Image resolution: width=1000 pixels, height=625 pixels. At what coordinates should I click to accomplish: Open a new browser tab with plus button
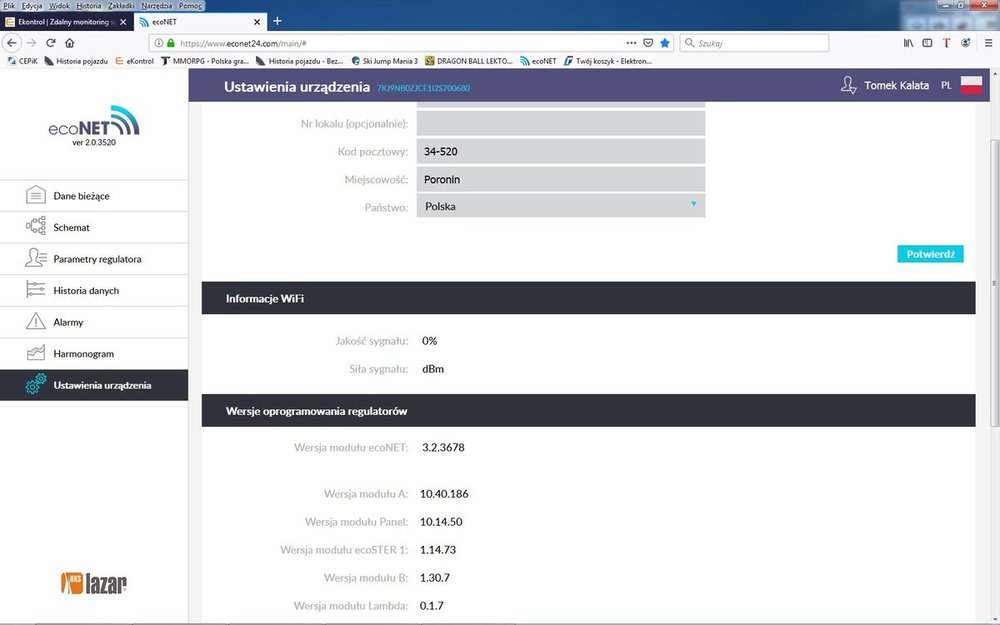pos(277,21)
